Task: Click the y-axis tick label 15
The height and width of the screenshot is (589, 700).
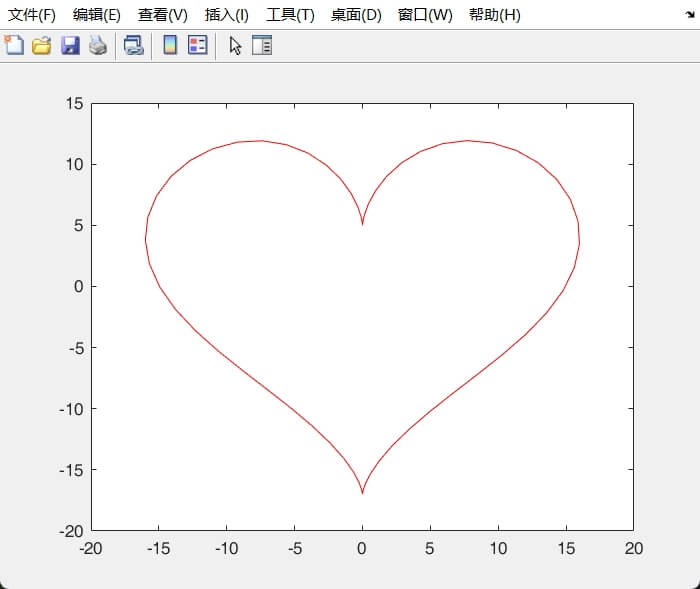Action: pyautogui.click(x=75, y=104)
